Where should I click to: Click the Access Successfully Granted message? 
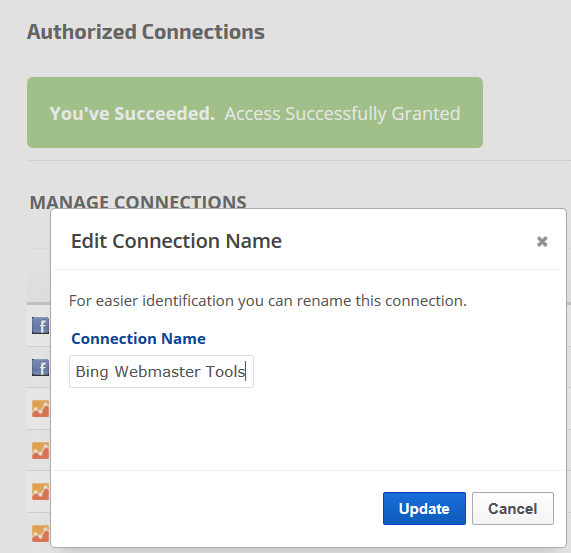pos(342,114)
